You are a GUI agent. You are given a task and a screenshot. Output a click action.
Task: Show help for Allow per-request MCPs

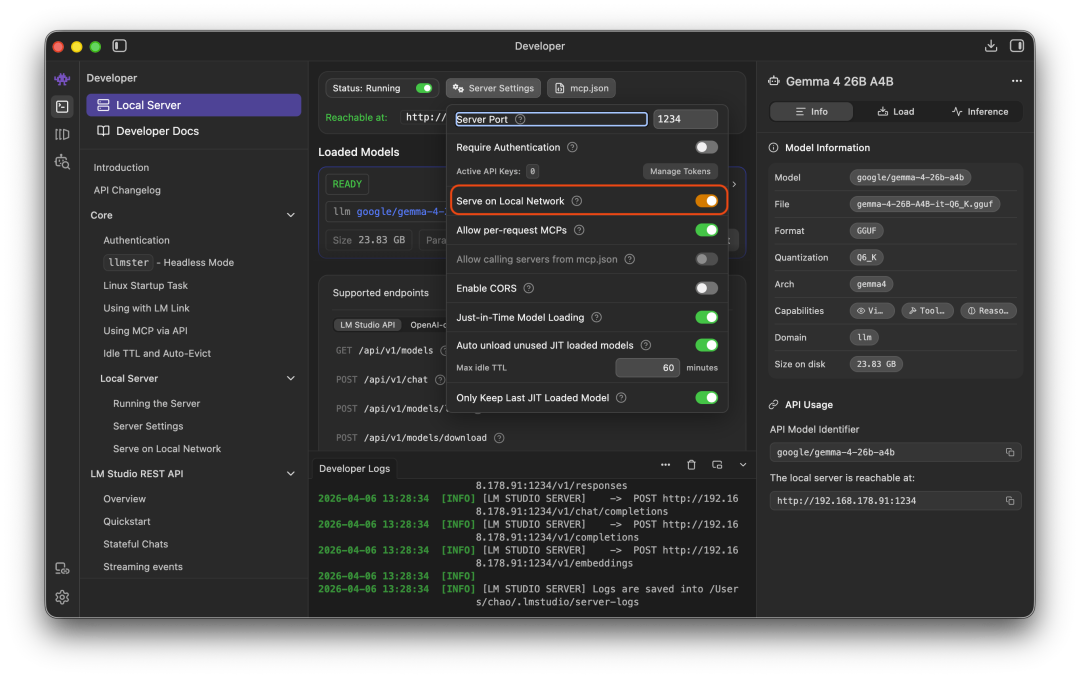579,230
